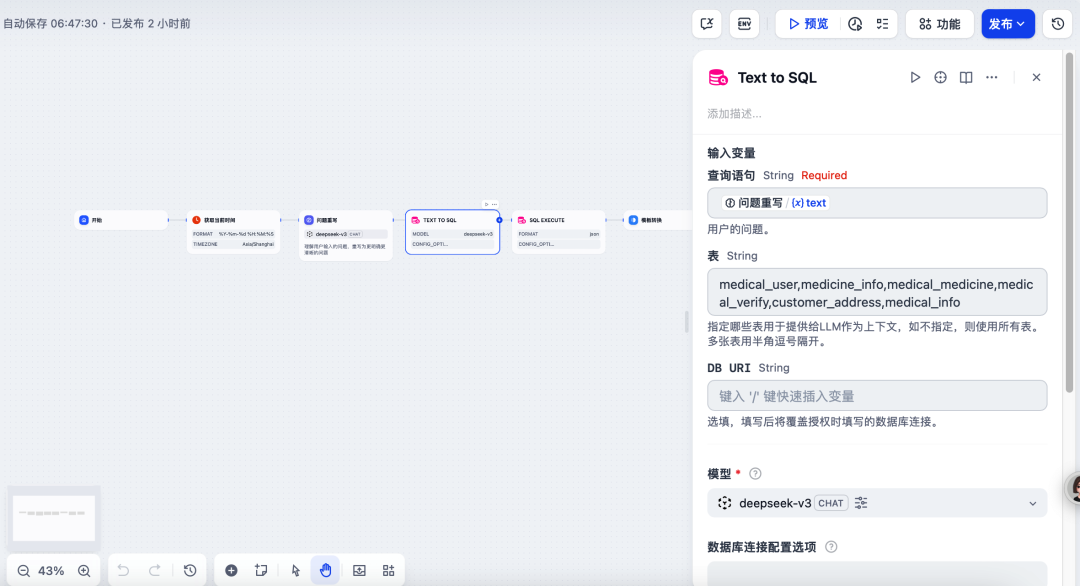This screenshot has width=1080, height=586.
Task: Click the right panel vertical scrollbar
Action: click(x=1069, y=222)
